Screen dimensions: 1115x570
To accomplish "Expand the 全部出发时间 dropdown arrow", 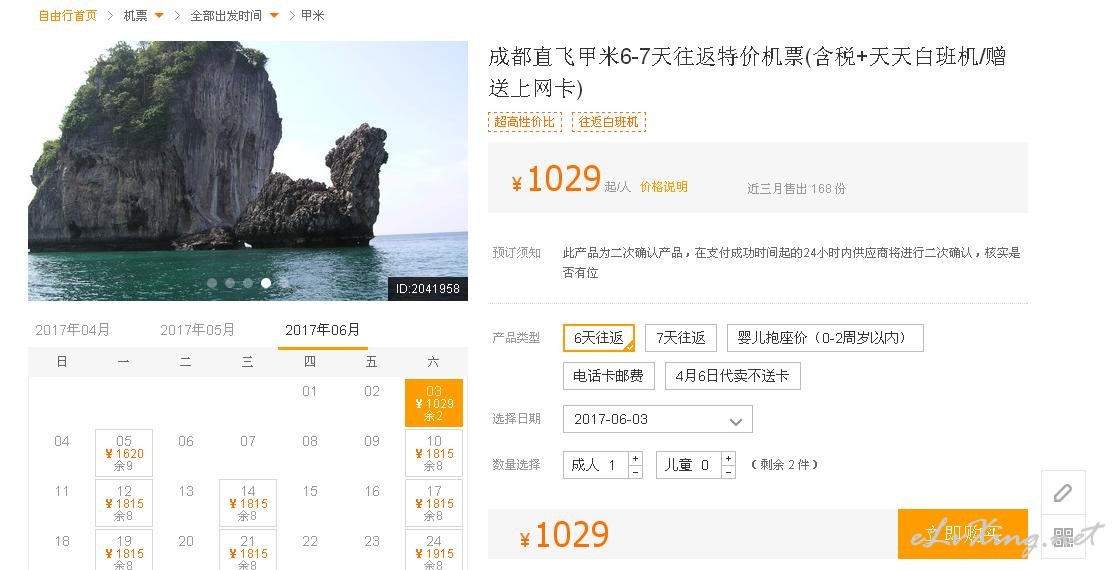I will pyautogui.click(x=274, y=16).
